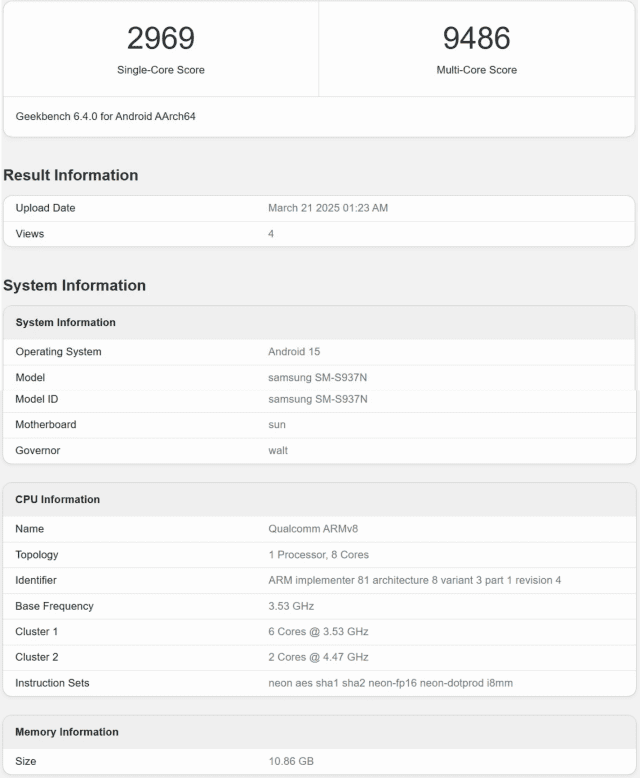Click the Motherboard value sun
This screenshot has height=778, width=640.
click(x=277, y=425)
